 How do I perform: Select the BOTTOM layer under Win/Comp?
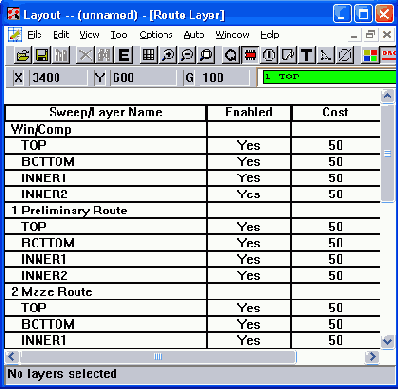tap(106, 162)
